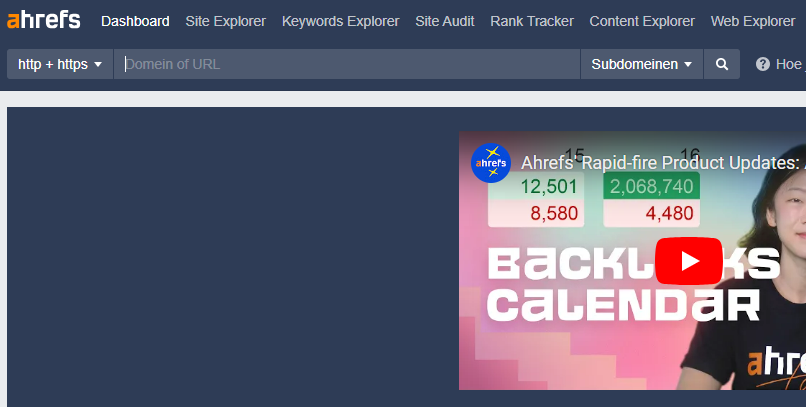The height and width of the screenshot is (407, 806).
Task: Switch to Site Audit
Action: coord(445,21)
